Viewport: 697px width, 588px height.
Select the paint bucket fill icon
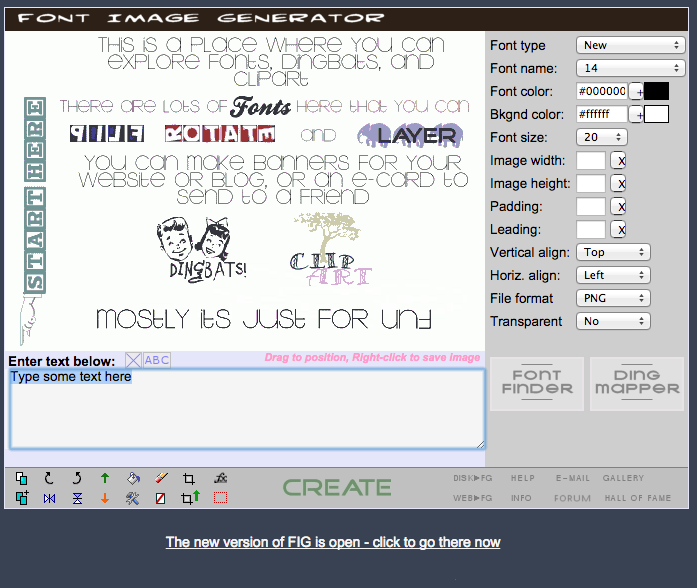click(x=133, y=478)
